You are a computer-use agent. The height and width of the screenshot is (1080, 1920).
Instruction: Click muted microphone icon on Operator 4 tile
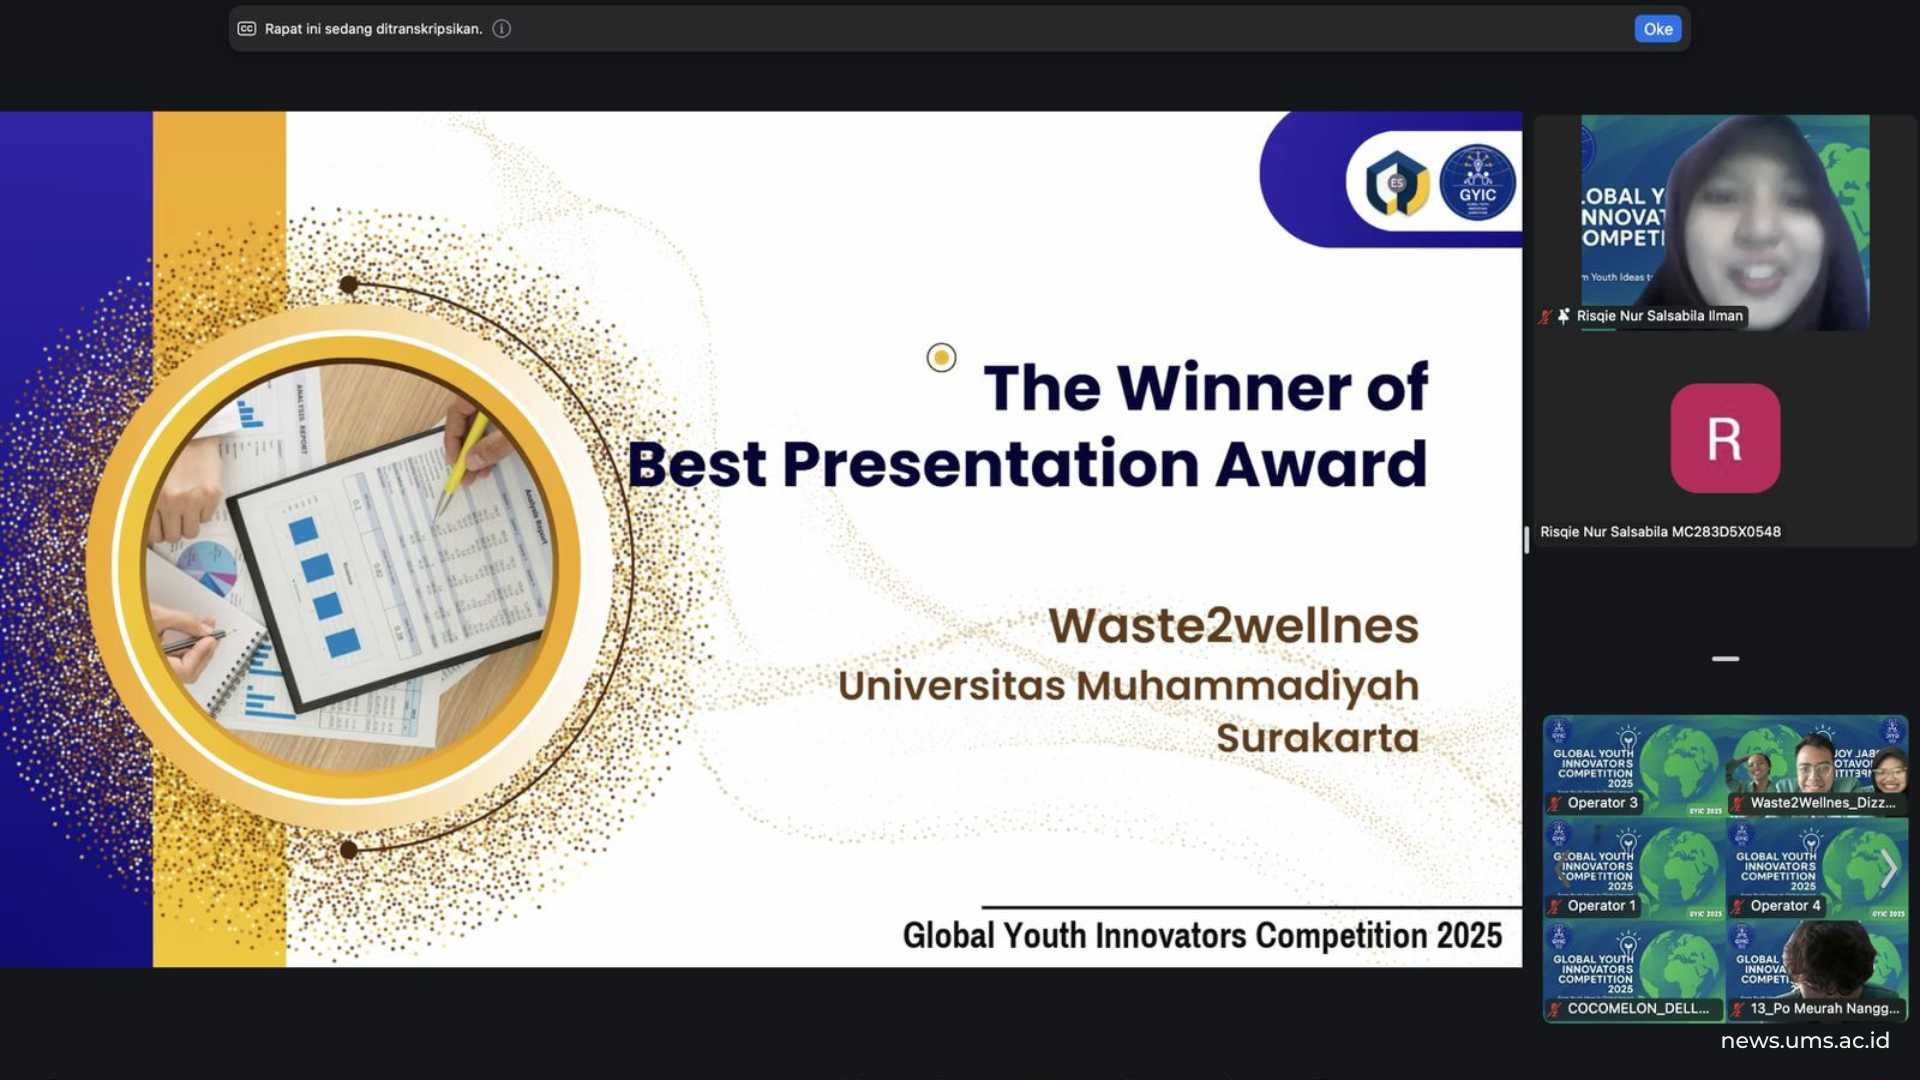coord(1738,906)
